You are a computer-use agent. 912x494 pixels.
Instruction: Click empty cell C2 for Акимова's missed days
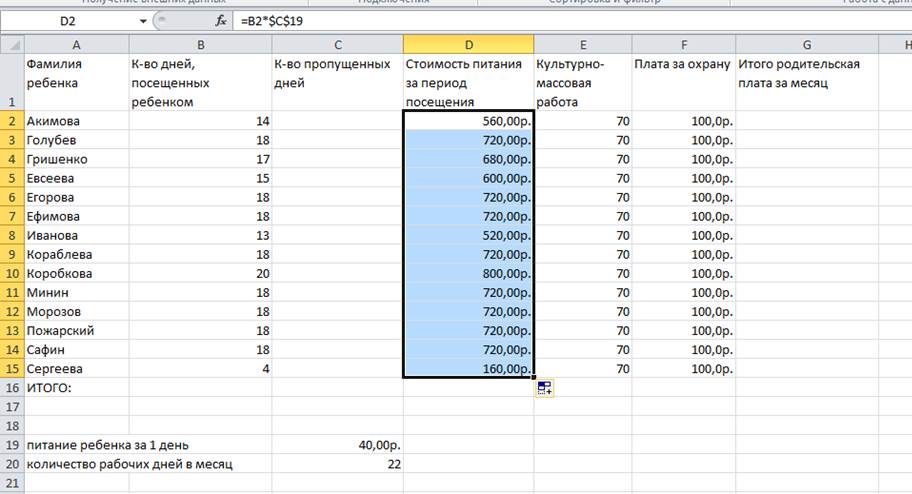click(337, 121)
